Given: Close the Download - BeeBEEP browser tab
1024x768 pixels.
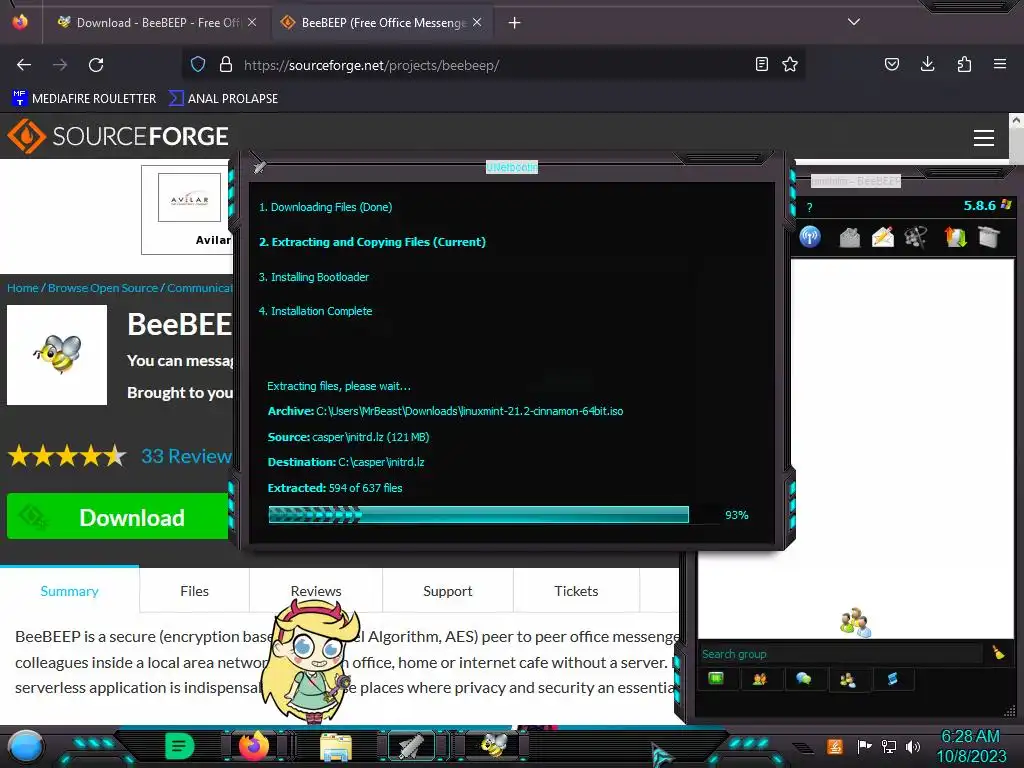Looking at the screenshot, I should pyautogui.click(x=252, y=22).
